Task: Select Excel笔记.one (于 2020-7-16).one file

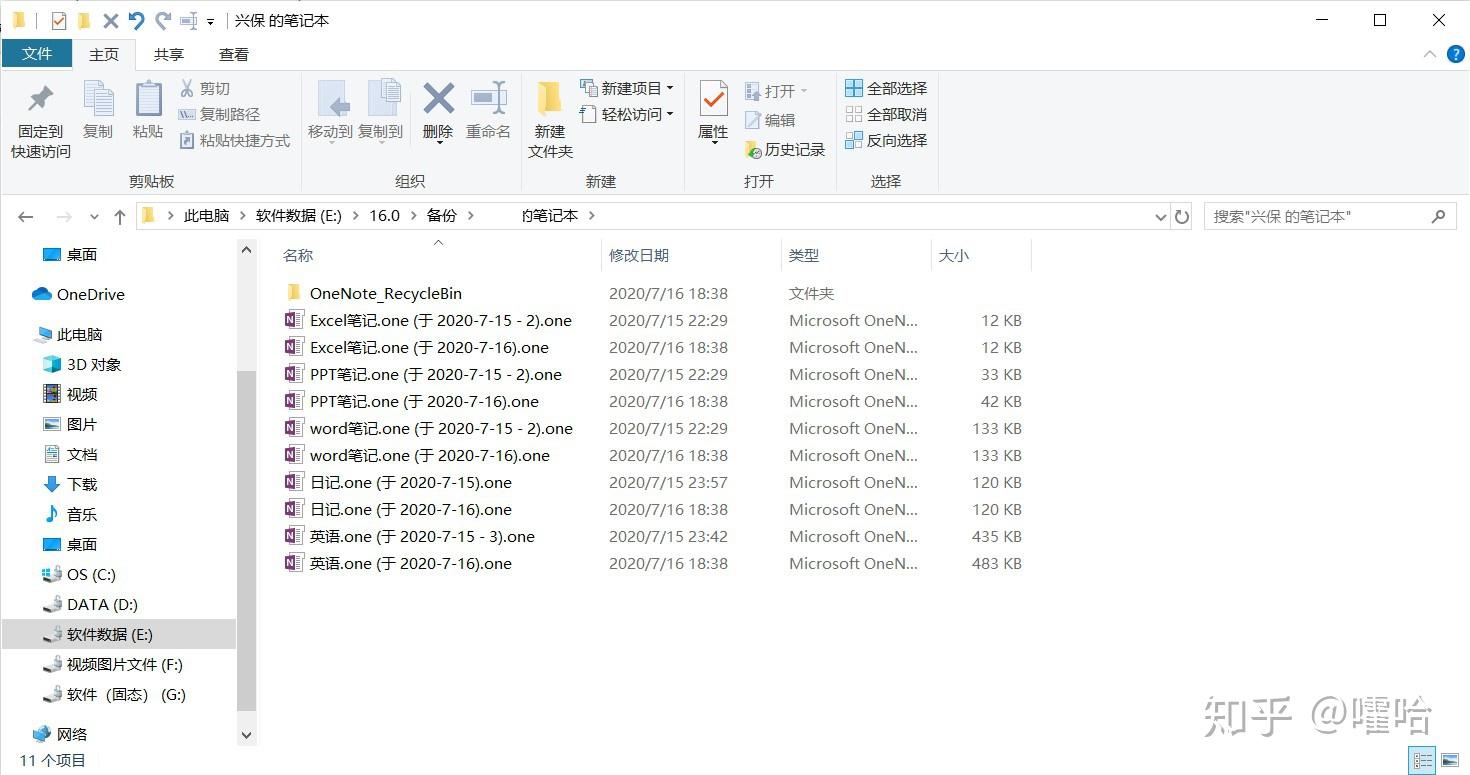Action: (x=417, y=348)
